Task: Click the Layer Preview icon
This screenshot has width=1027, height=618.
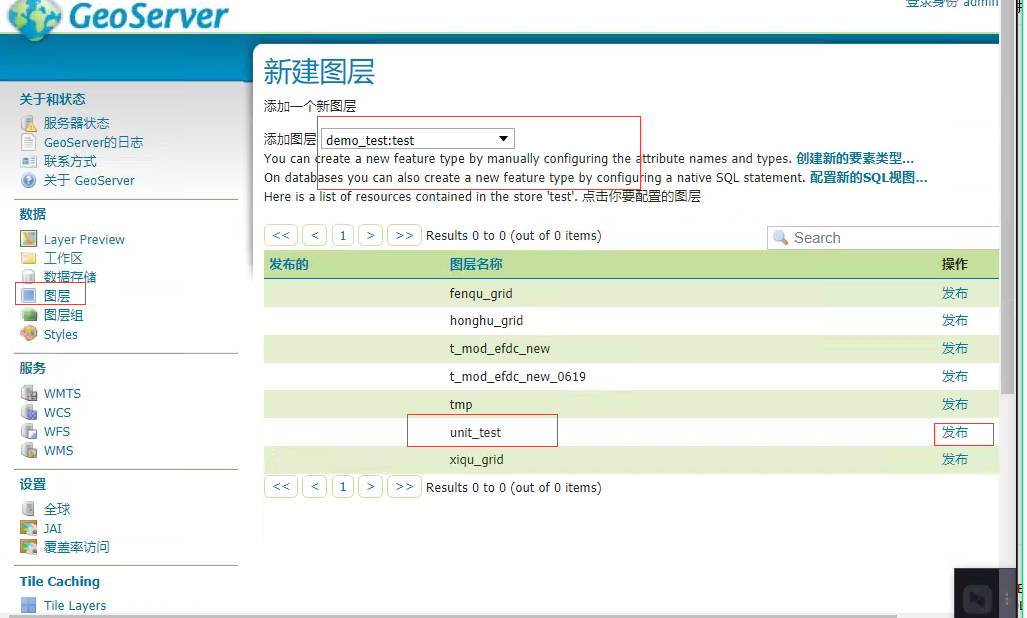Action: [x=29, y=239]
